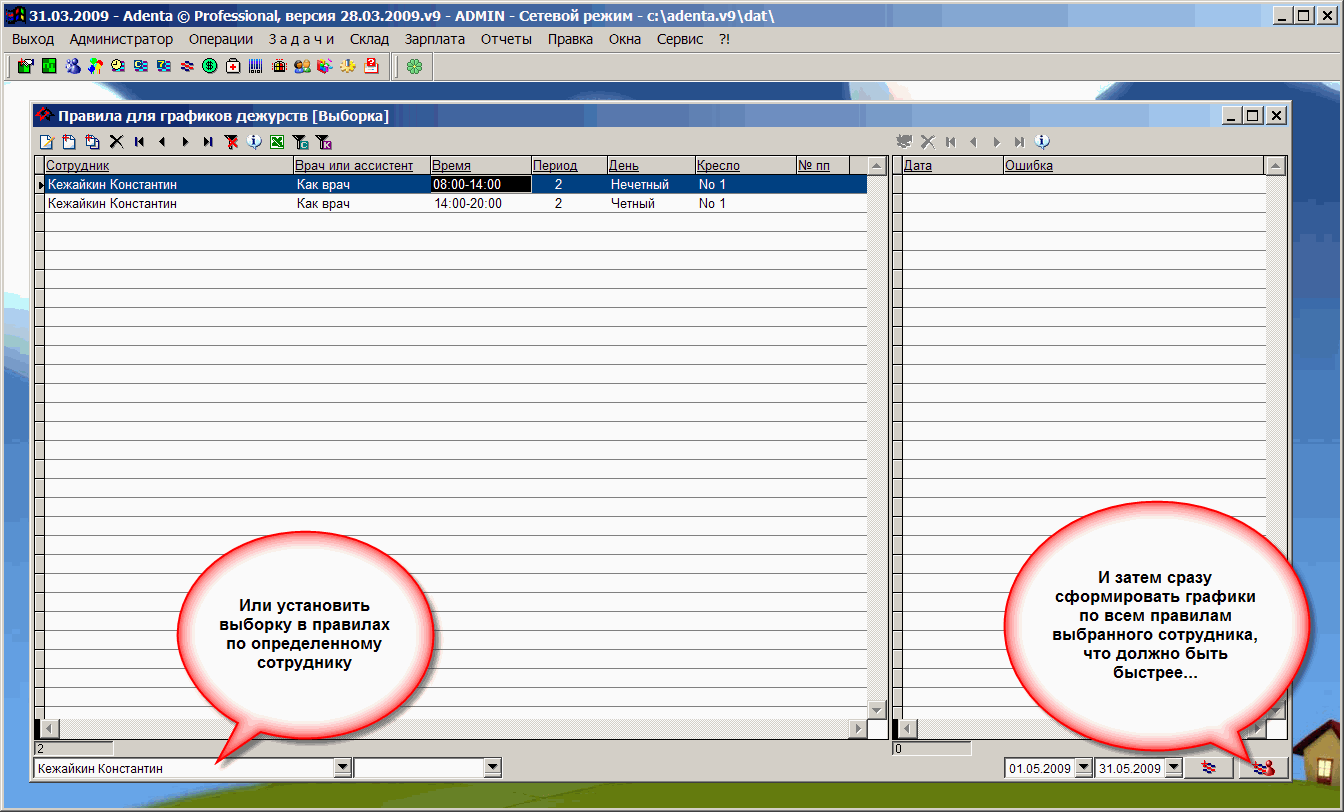
Task: Open the empty combo box dropdown arrow
Action: [491, 768]
